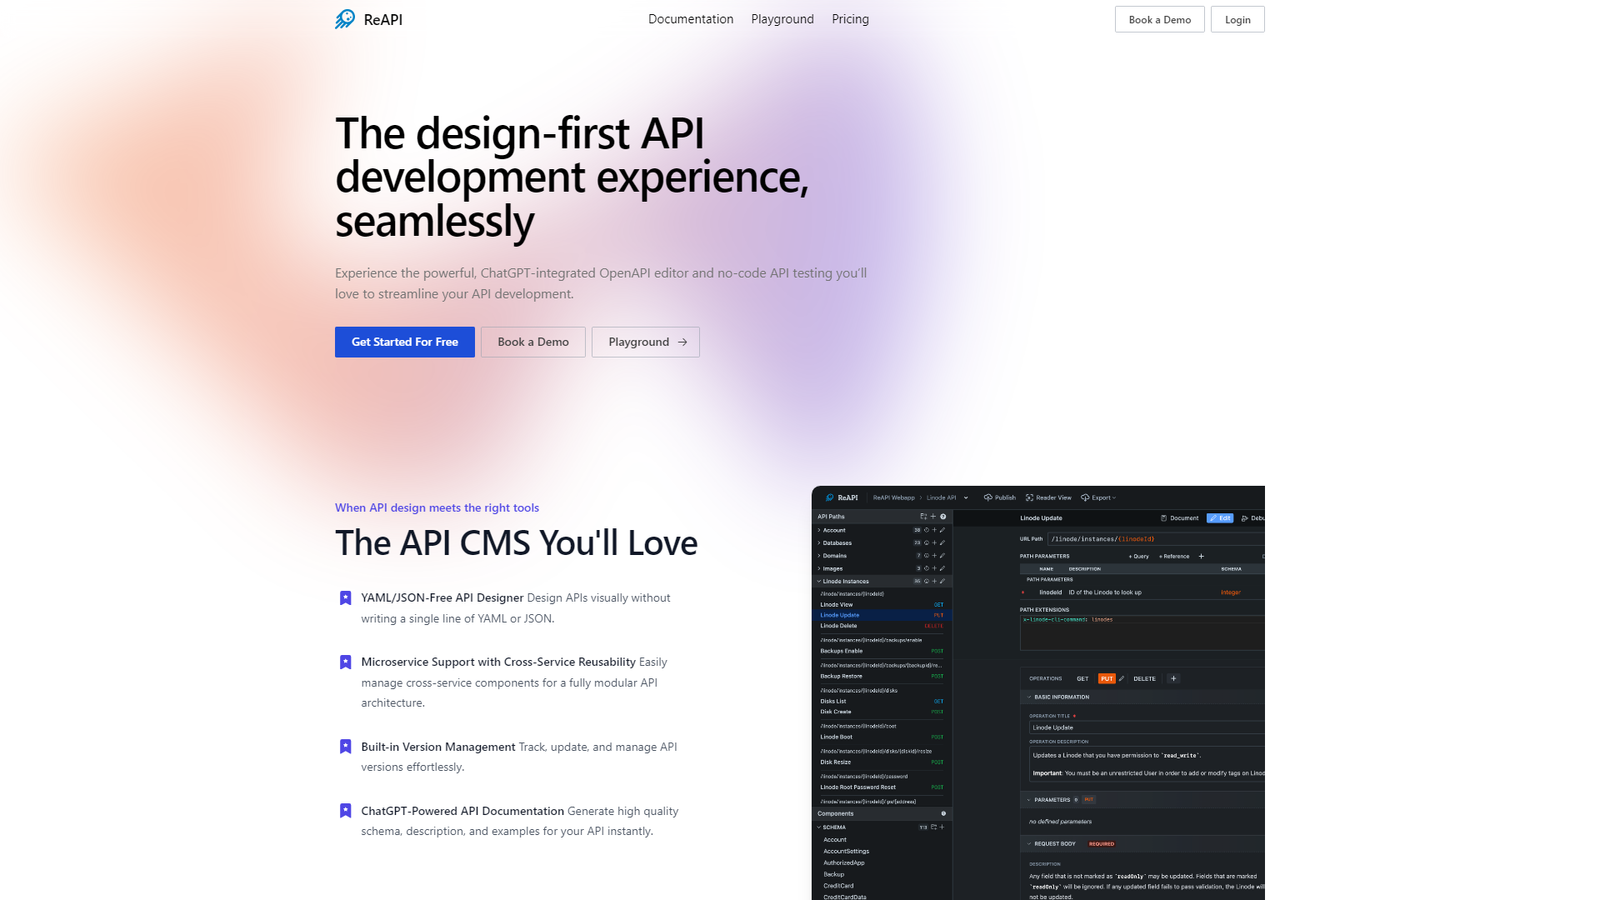Click the pencil icon on the Databases row
Viewport: 1600px width, 900px height.
[942, 543]
